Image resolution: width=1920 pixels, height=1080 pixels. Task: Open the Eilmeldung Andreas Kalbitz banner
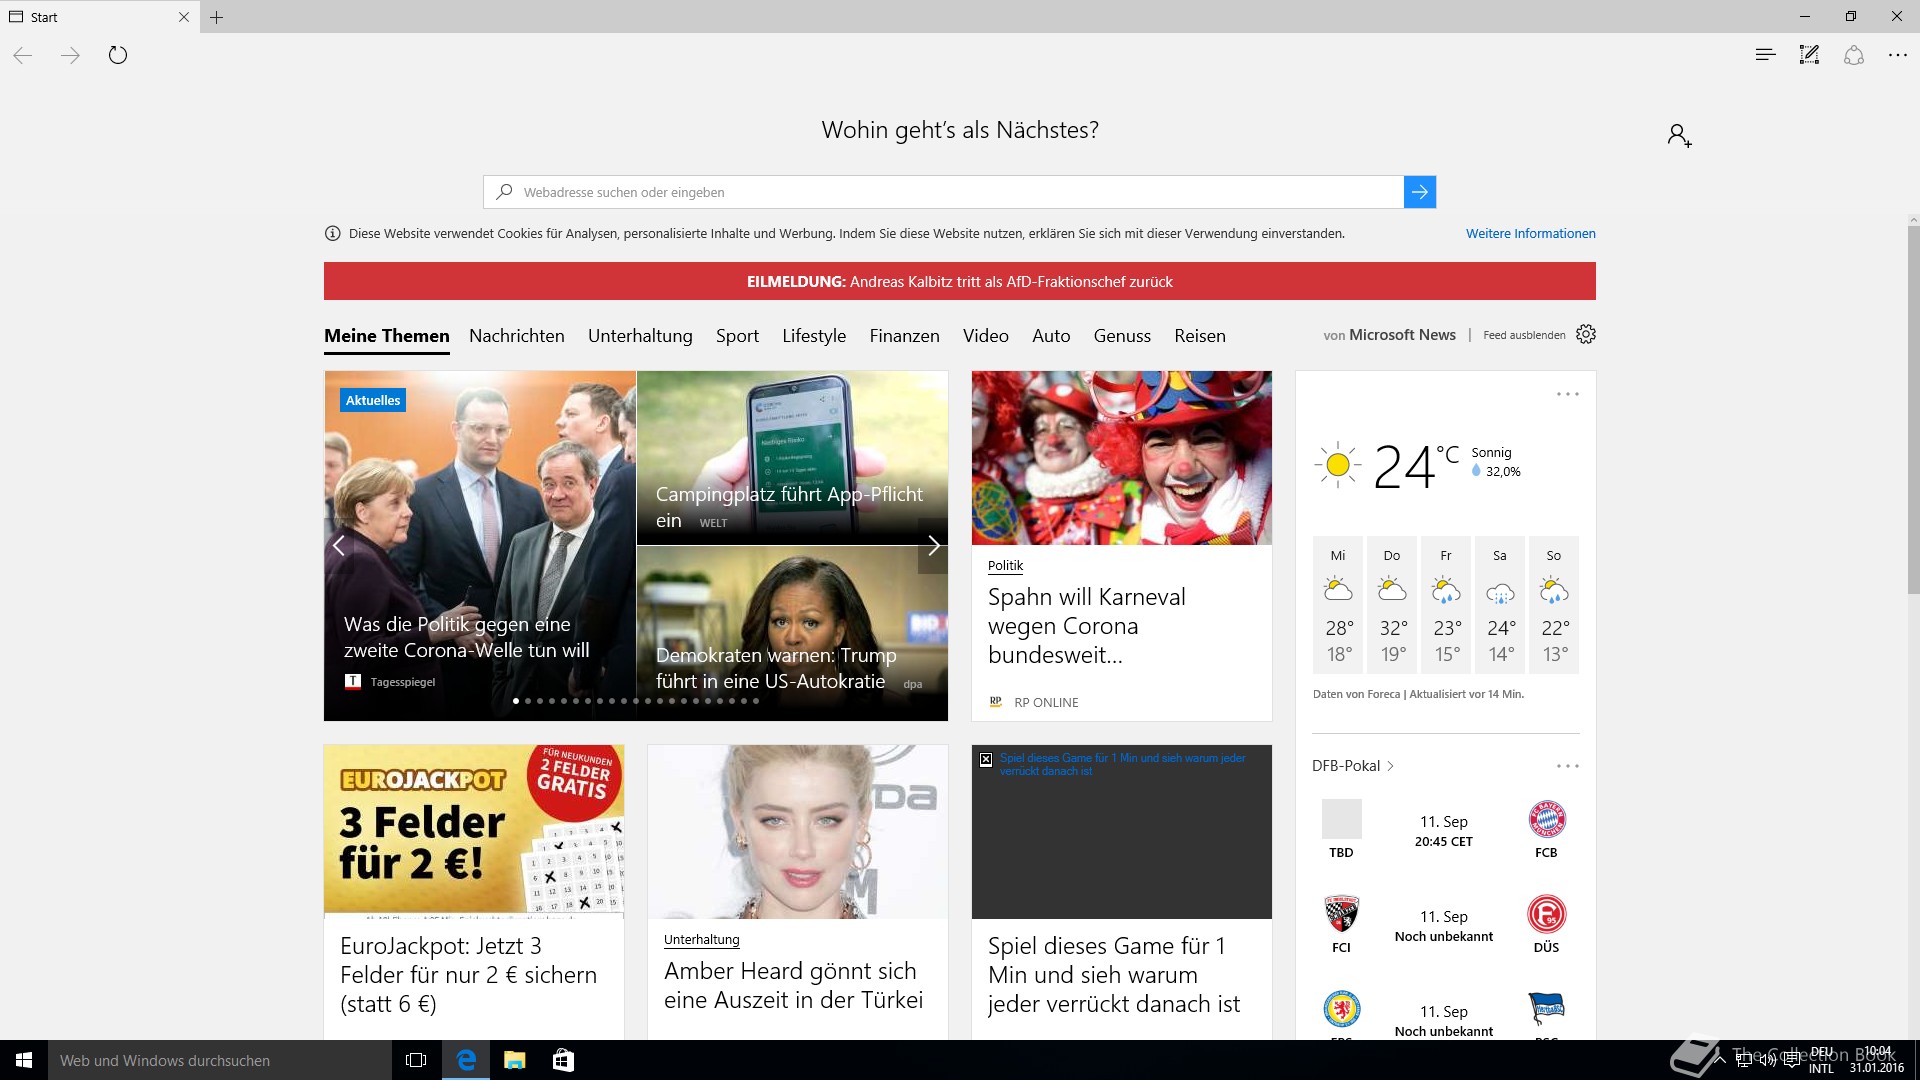point(960,281)
